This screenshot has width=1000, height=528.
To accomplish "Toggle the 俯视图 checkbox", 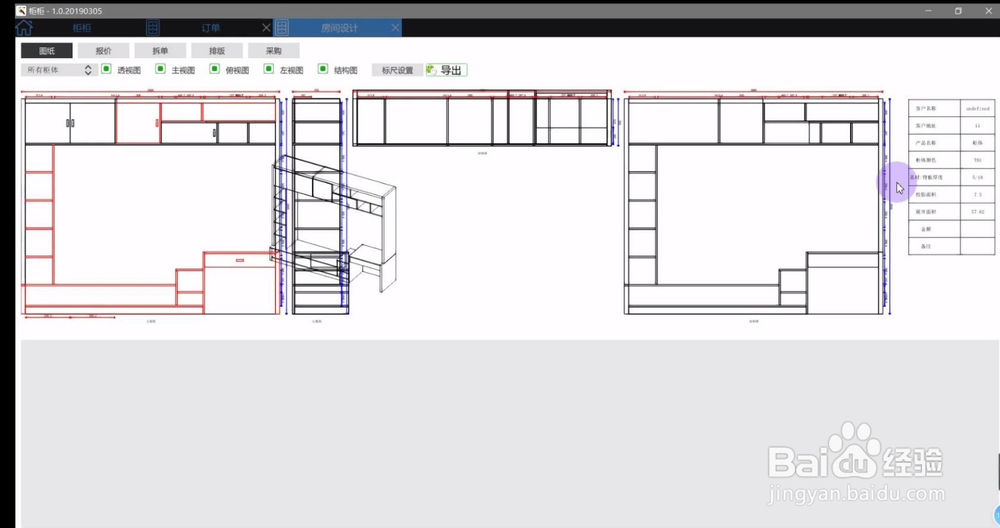I will (215, 69).
